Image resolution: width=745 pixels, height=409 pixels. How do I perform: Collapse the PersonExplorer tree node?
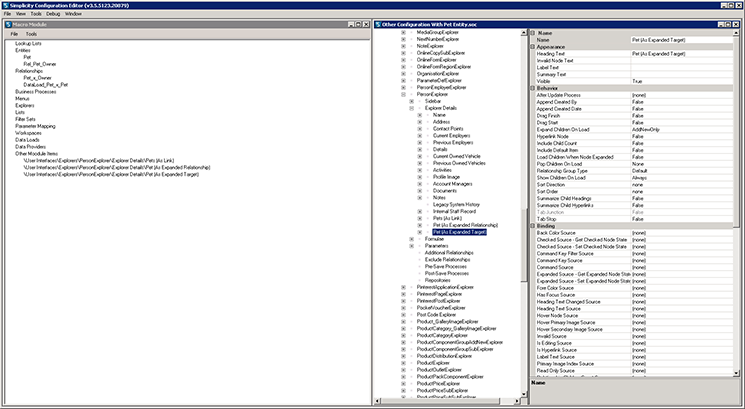pos(403,95)
